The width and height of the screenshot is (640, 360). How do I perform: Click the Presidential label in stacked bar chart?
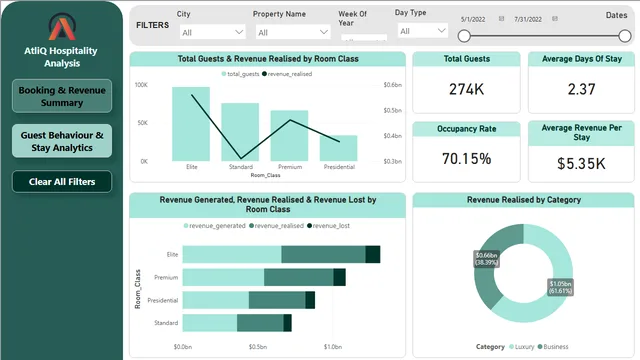click(163, 300)
